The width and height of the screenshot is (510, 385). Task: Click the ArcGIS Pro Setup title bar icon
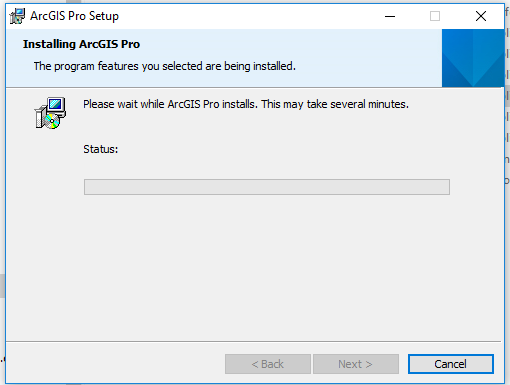pos(17,16)
